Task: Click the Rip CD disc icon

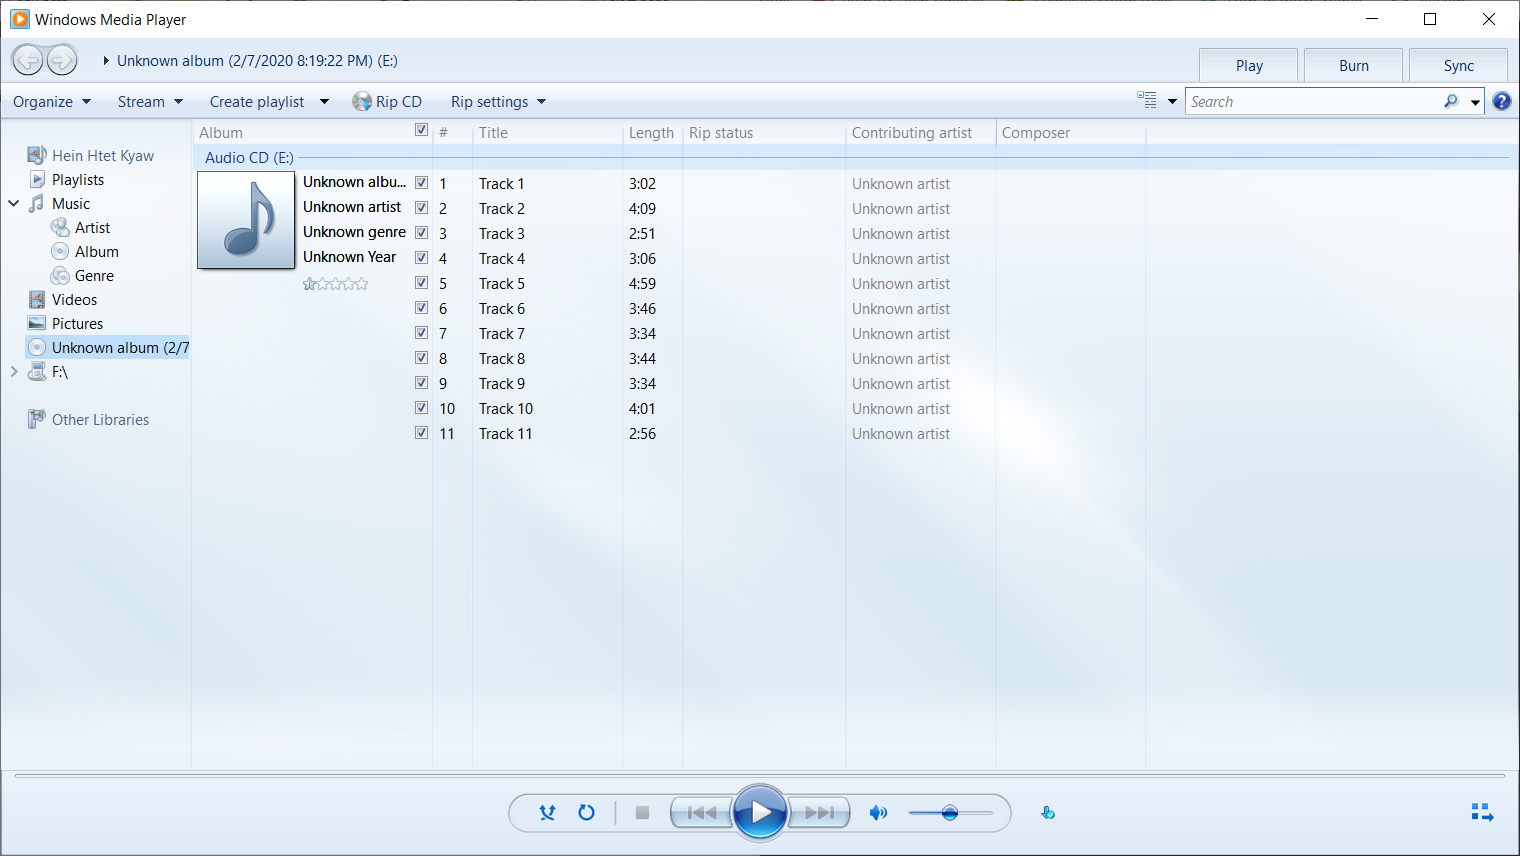Action: 362,102
